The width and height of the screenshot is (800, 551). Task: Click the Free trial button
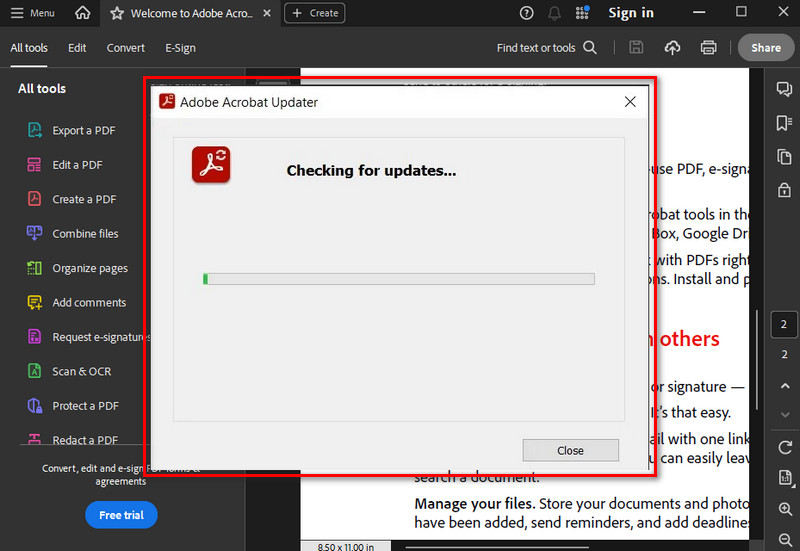click(x=121, y=515)
